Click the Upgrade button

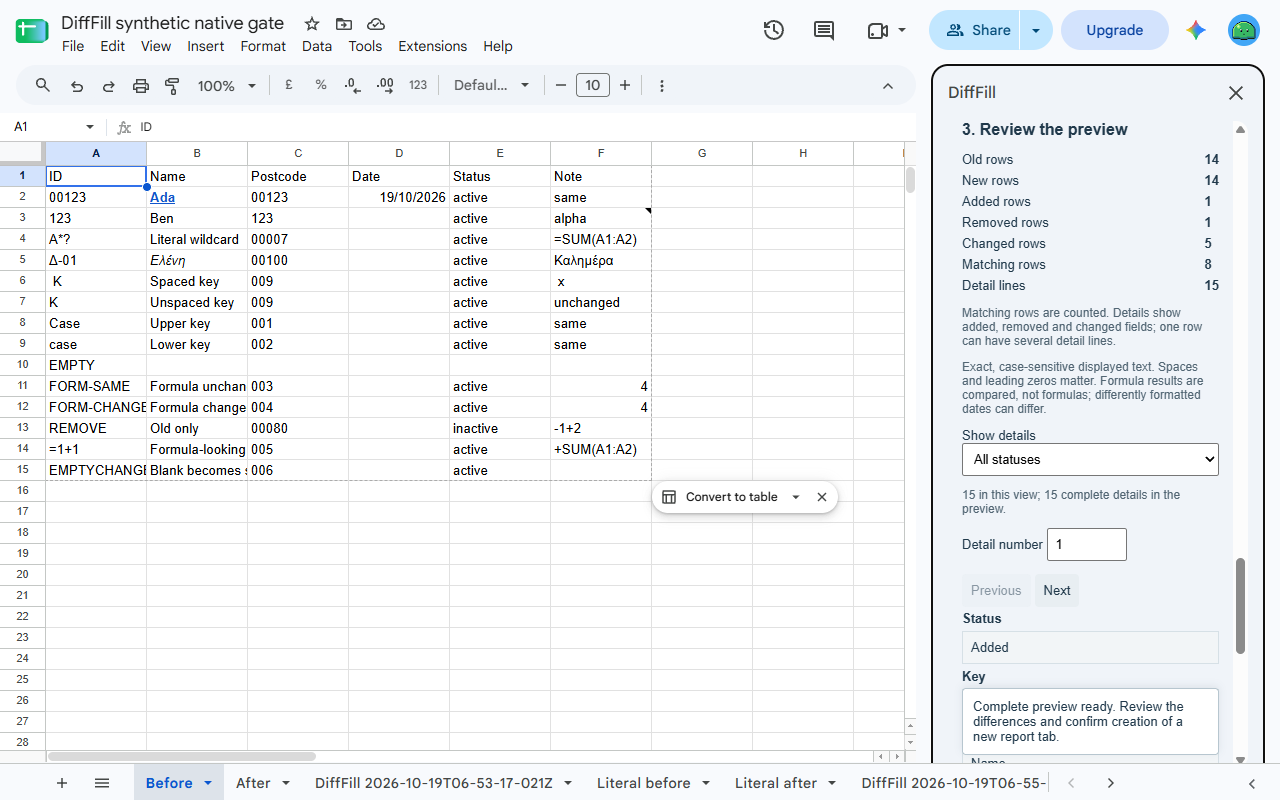point(1115,30)
